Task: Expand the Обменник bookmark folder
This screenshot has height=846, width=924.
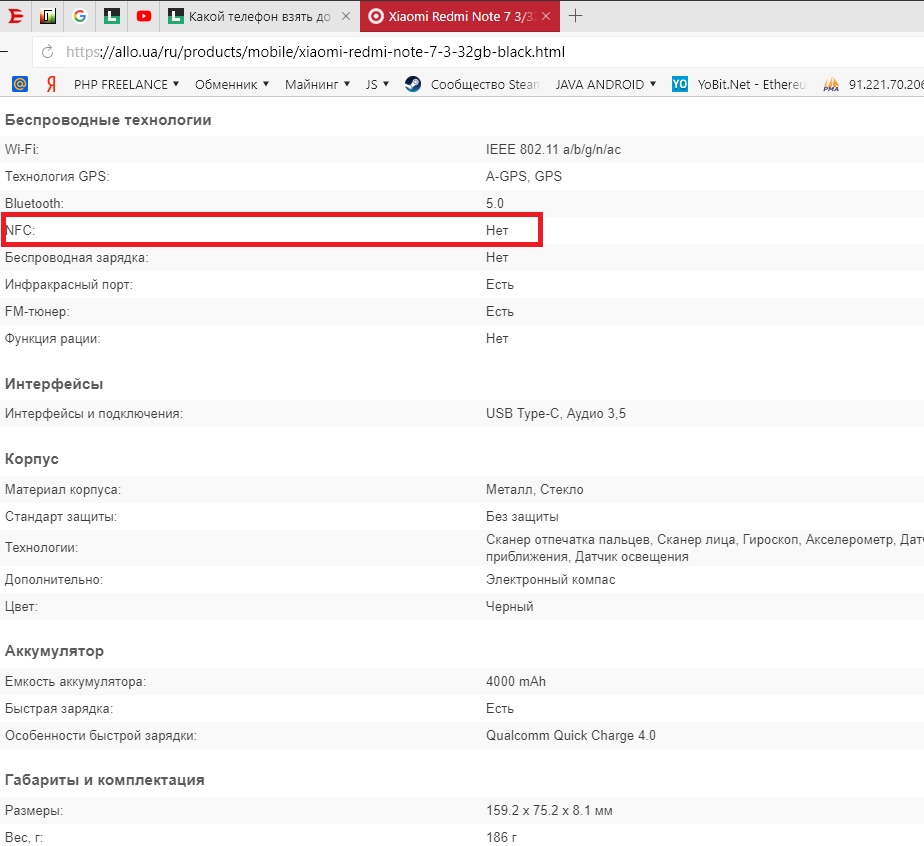Action: click(232, 84)
